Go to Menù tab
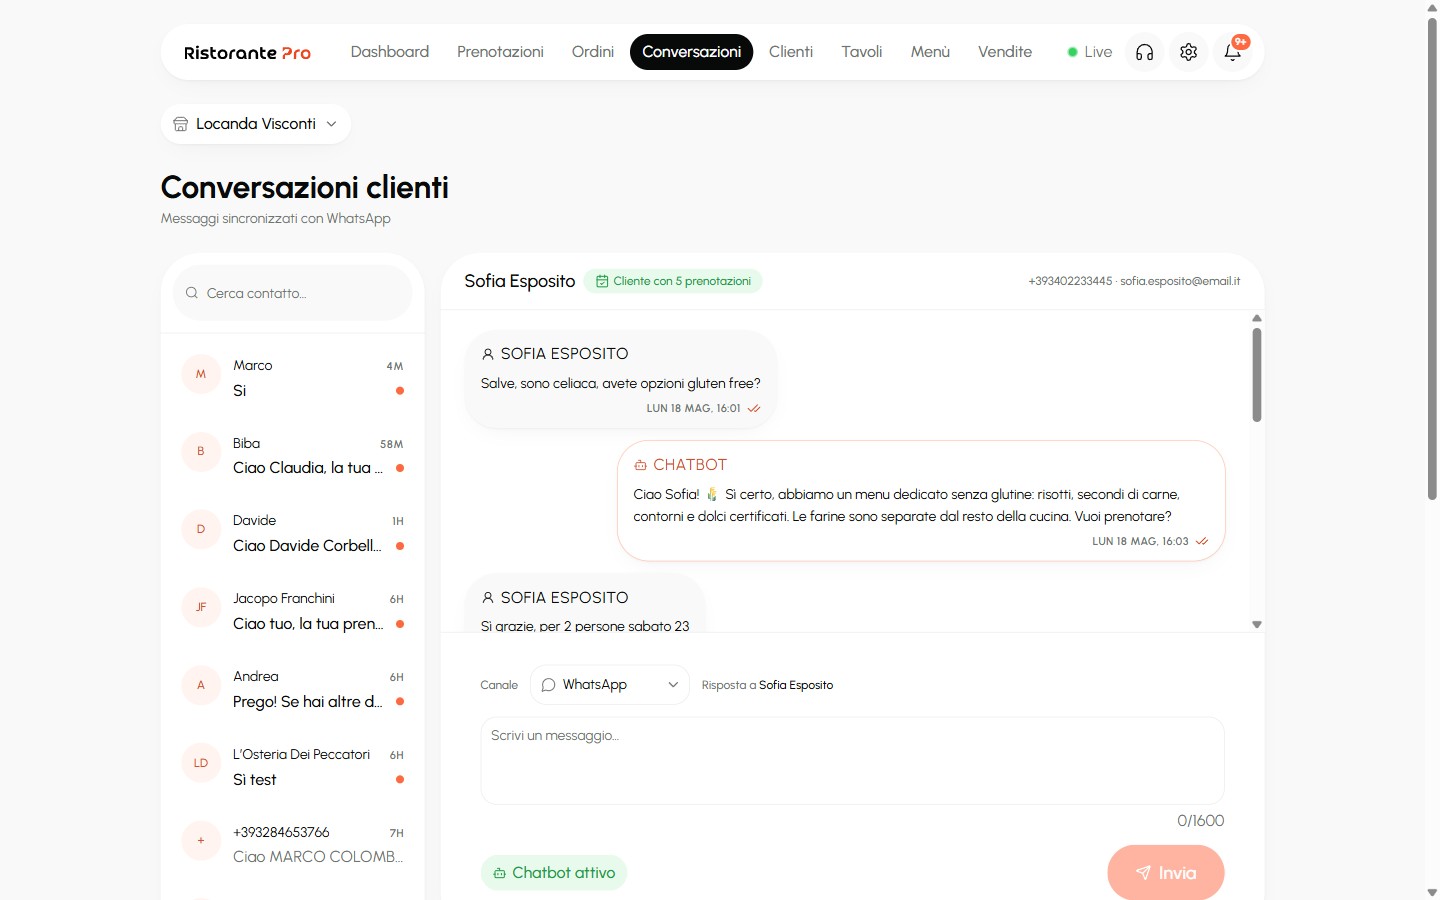The image size is (1440, 900). (930, 52)
